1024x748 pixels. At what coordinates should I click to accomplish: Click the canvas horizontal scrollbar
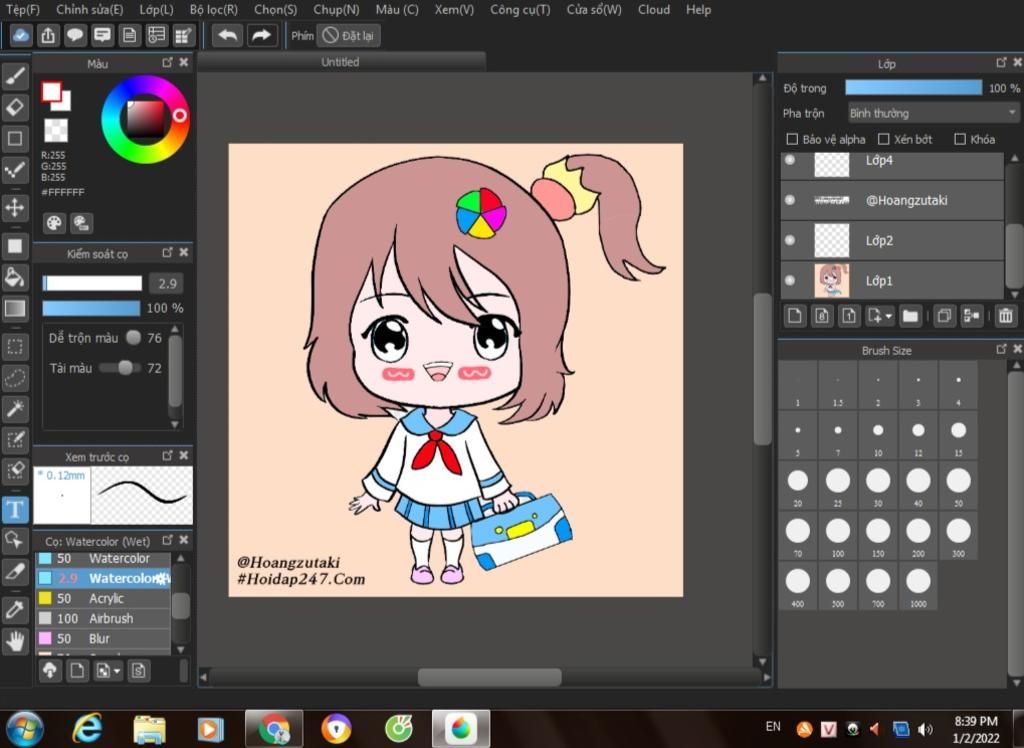point(489,677)
